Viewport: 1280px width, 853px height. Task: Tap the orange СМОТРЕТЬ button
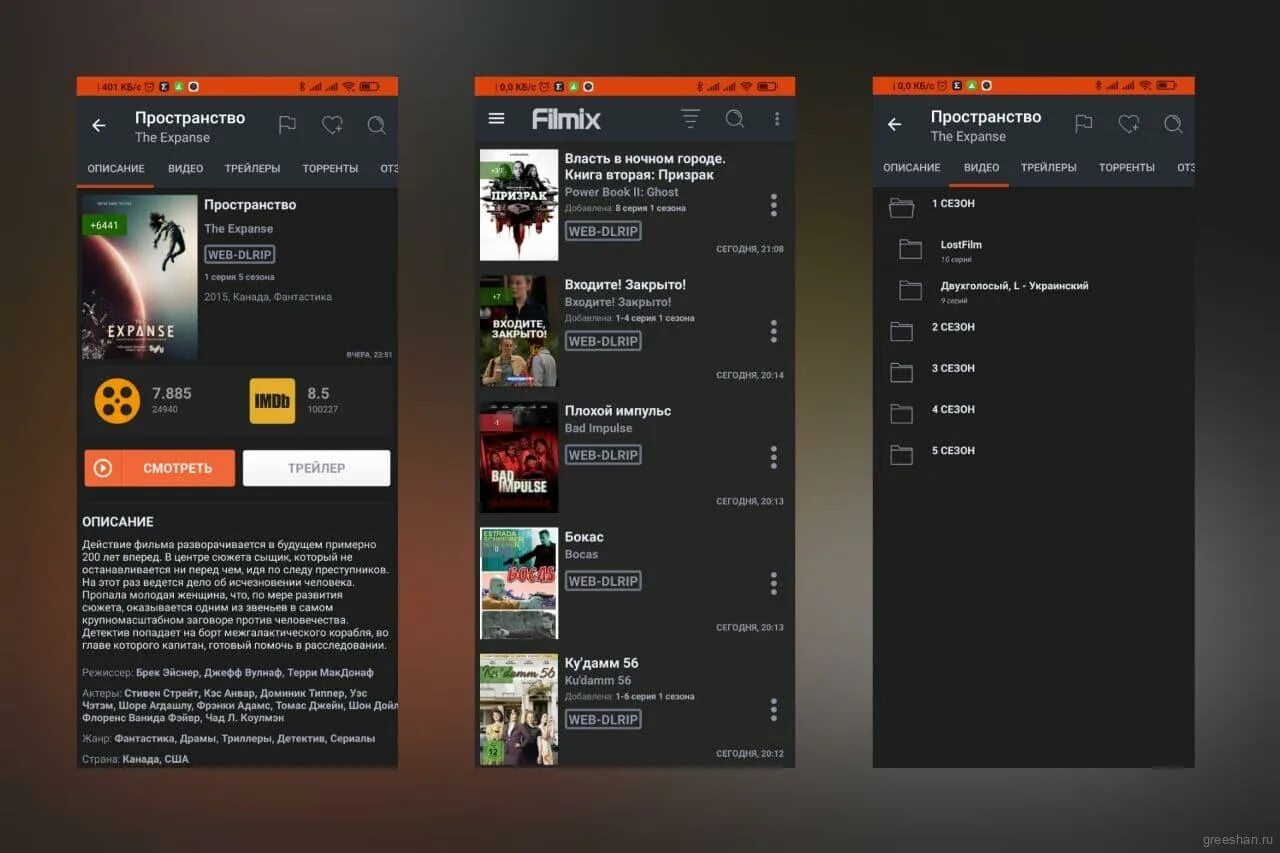pyautogui.click(x=160, y=468)
